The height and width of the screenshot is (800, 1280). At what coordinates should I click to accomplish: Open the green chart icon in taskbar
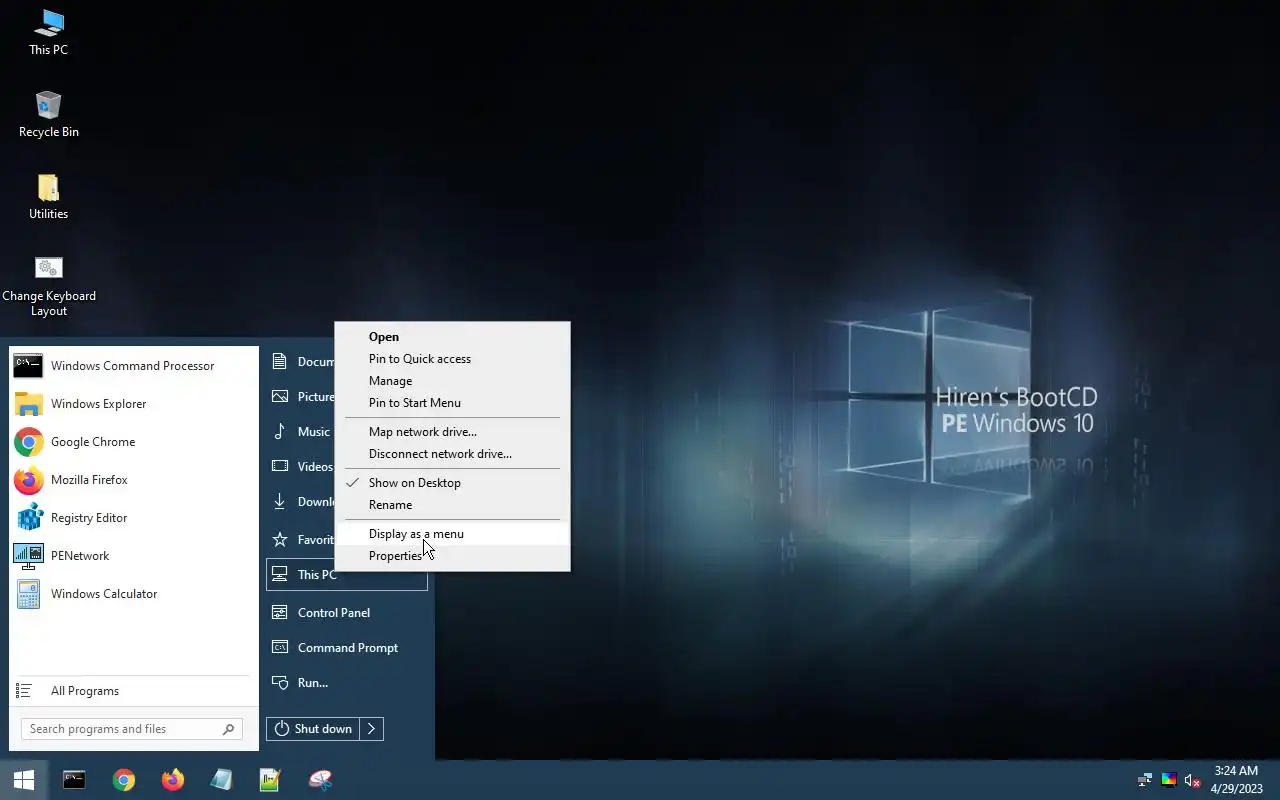(270, 780)
